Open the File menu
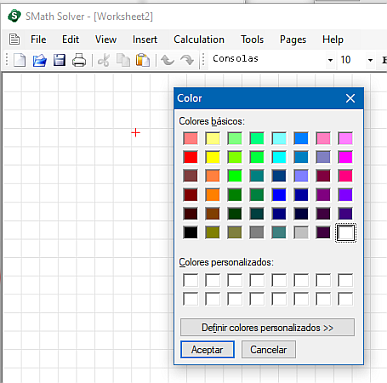 [38, 39]
